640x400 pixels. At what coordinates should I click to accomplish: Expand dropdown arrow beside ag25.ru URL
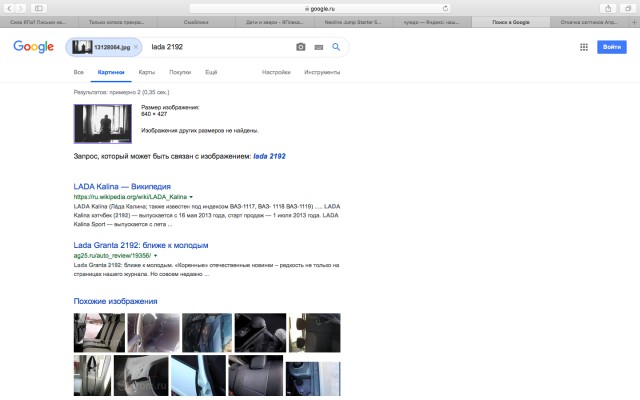click(x=156, y=256)
